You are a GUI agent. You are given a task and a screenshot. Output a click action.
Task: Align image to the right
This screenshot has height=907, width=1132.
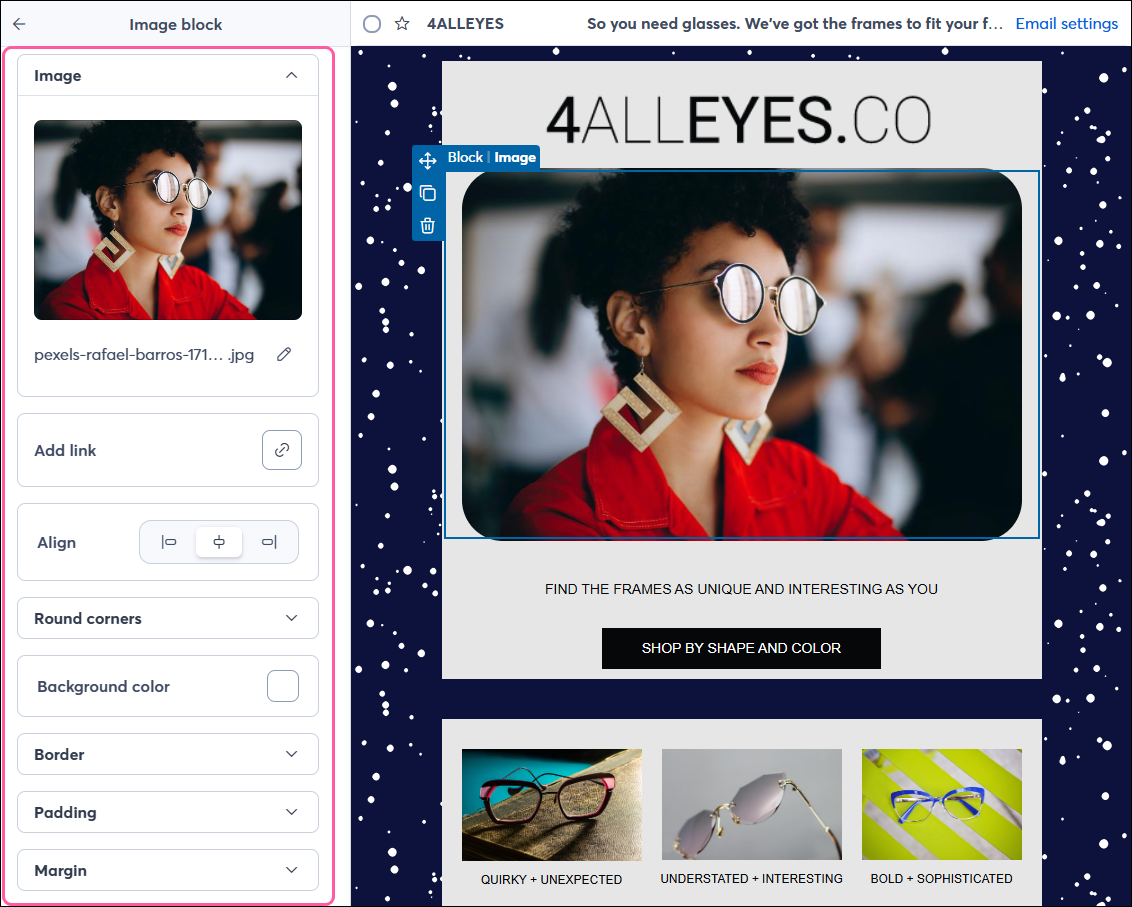coord(268,542)
